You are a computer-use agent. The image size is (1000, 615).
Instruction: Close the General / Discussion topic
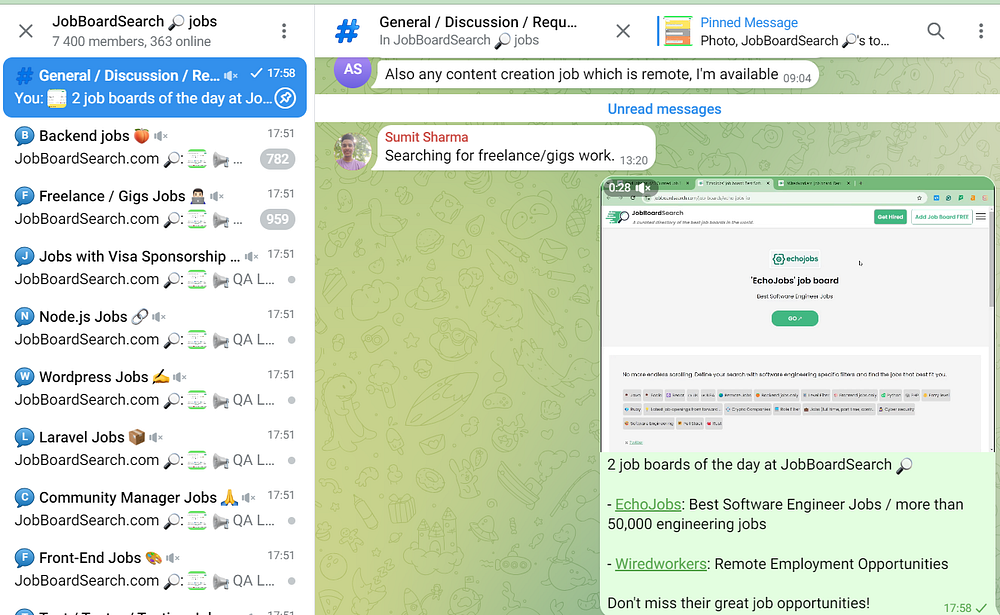tap(623, 31)
